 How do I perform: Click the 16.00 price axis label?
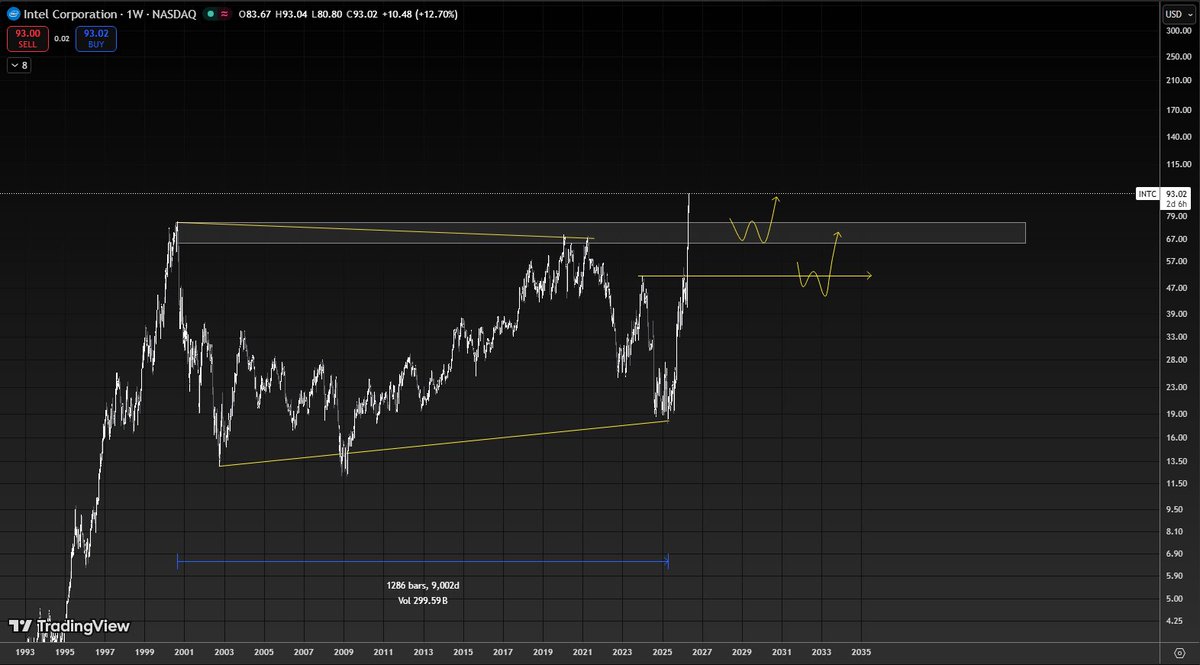(x=1176, y=439)
